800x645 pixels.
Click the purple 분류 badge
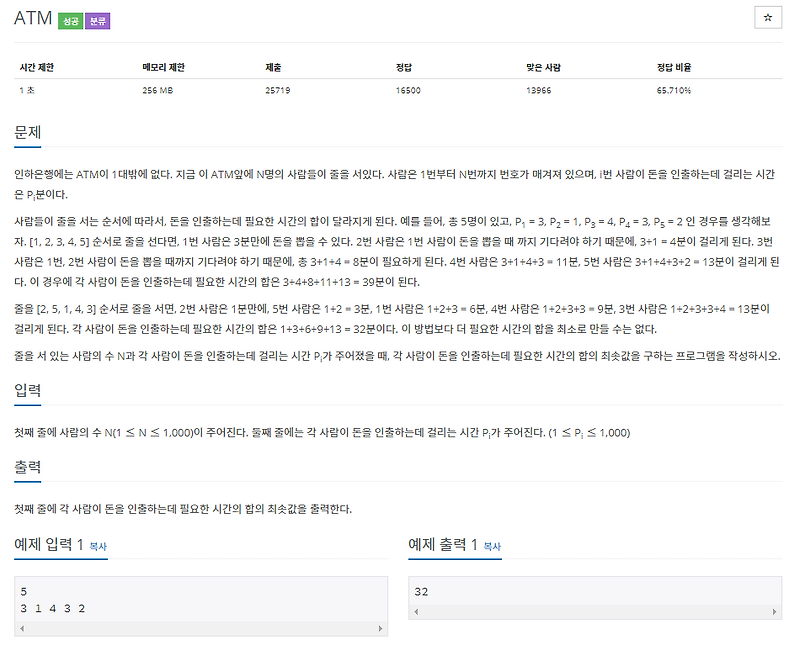pos(99,17)
